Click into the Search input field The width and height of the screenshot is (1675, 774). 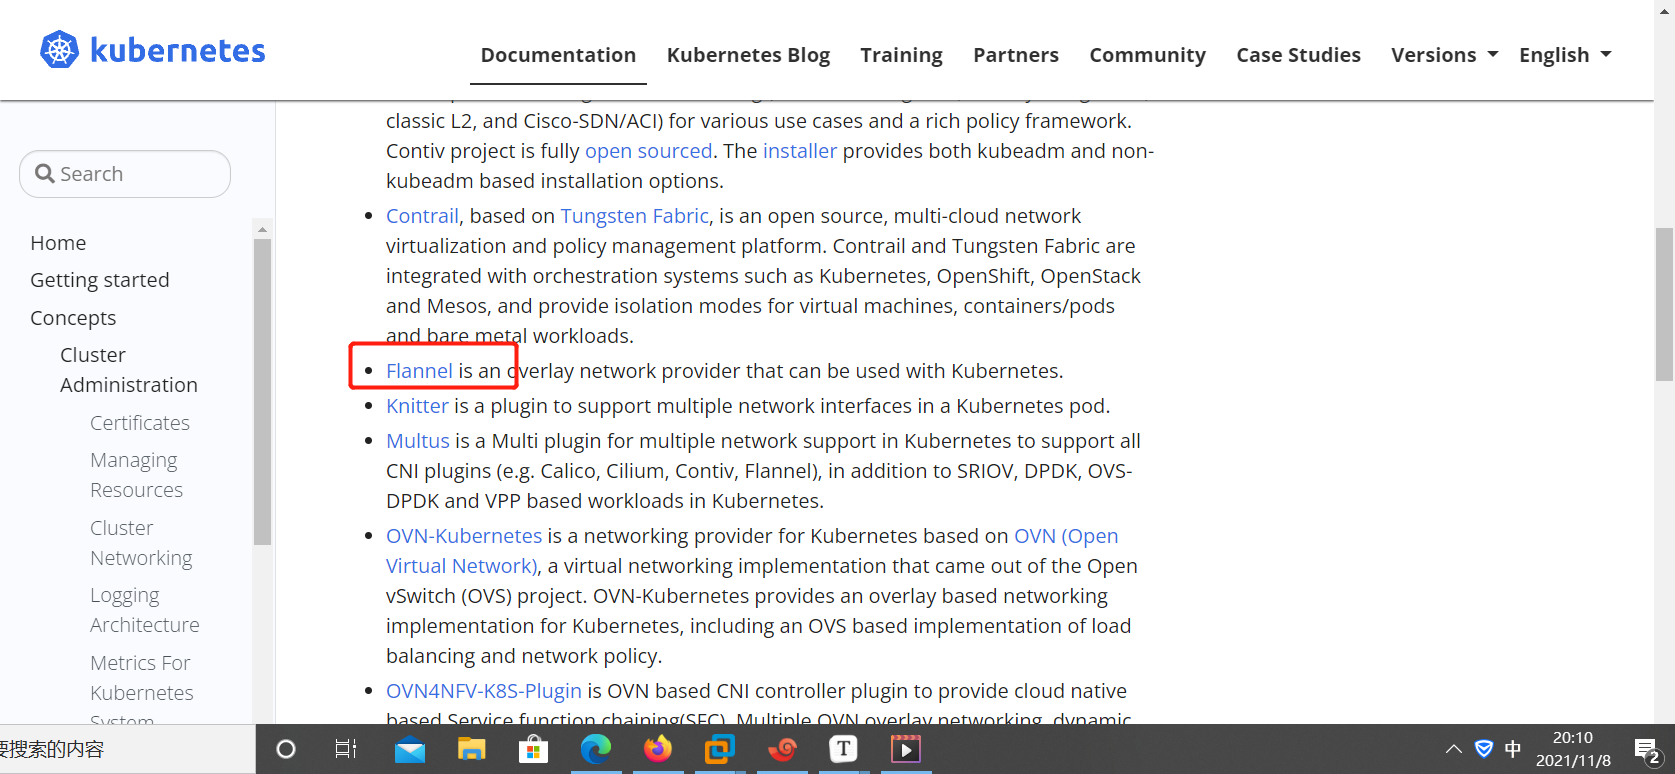coord(125,174)
